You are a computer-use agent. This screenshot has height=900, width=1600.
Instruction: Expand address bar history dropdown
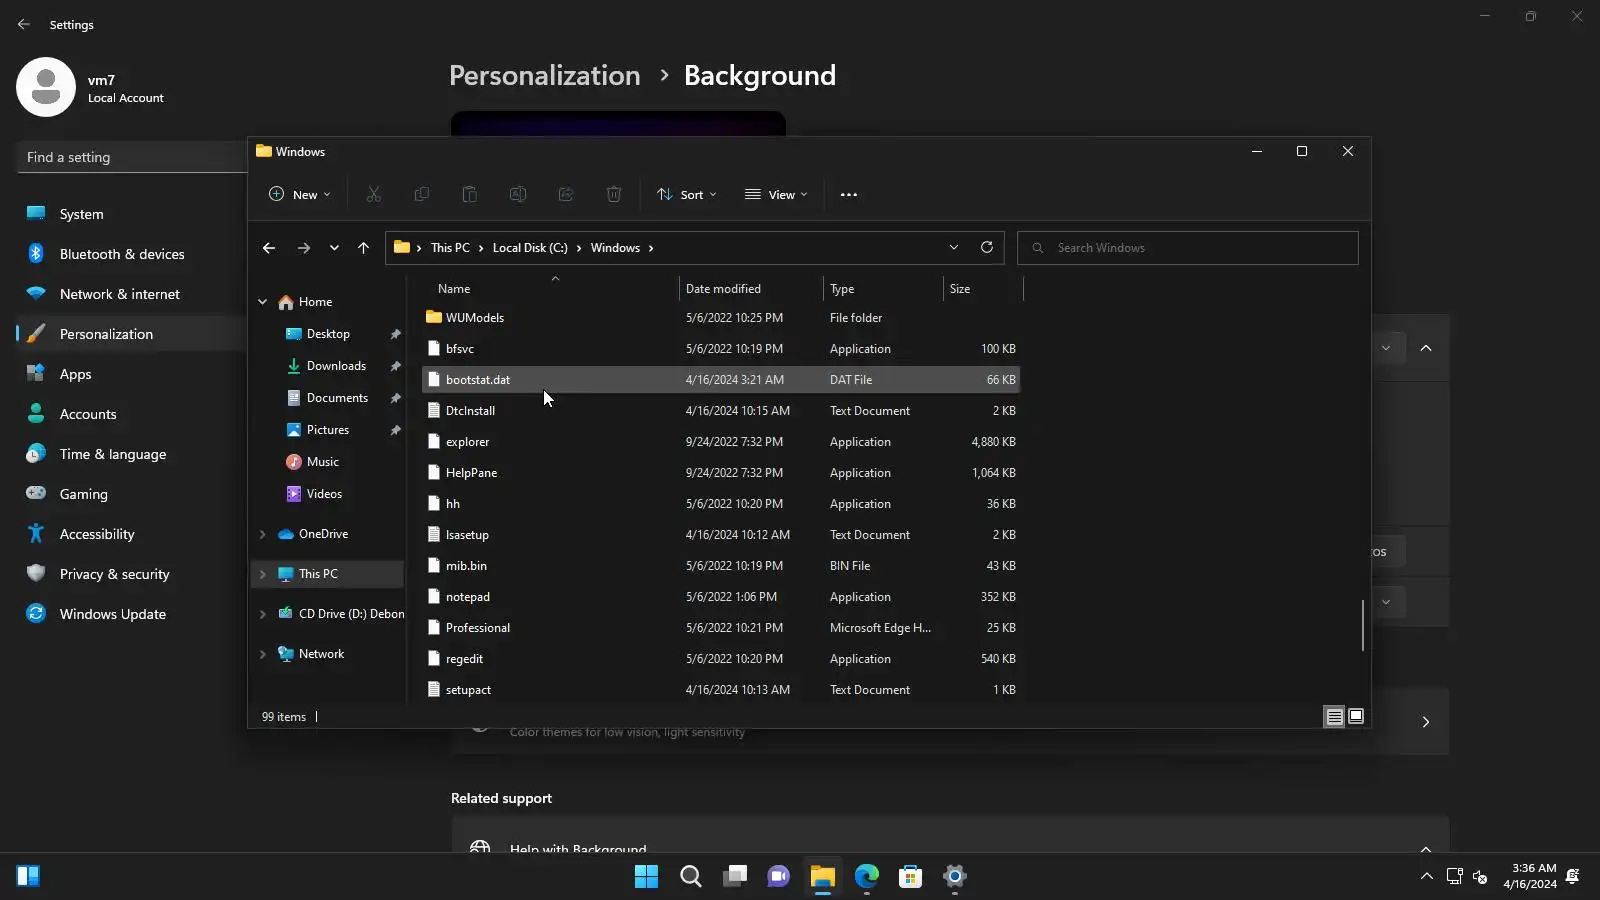coord(954,248)
